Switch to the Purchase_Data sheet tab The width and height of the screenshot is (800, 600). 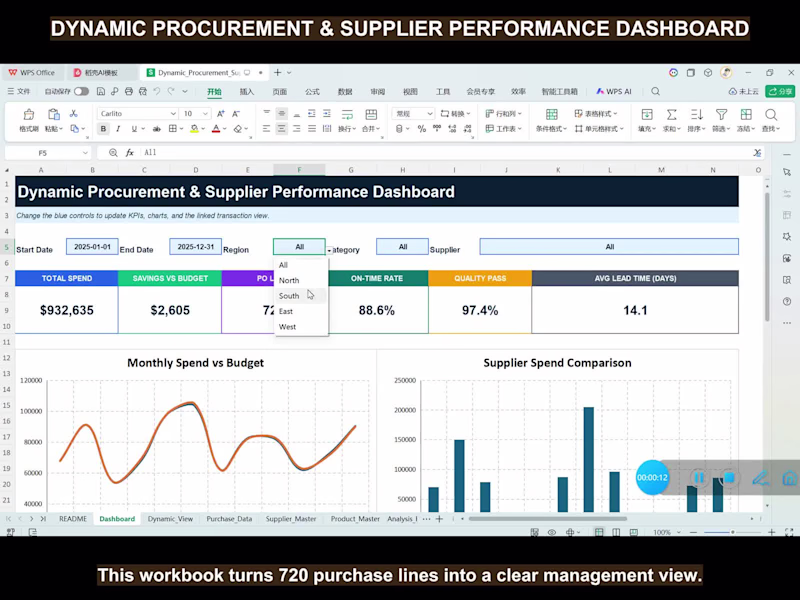pyautogui.click(x=229, y=518)
